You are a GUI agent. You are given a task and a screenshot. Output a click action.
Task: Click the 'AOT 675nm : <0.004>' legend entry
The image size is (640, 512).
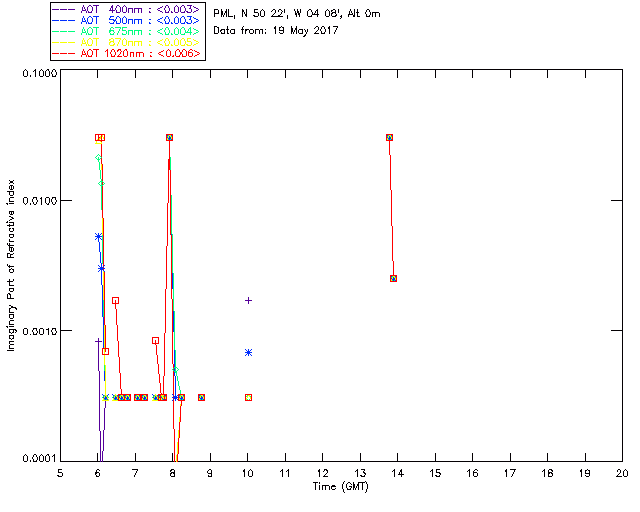click(128, 31)
